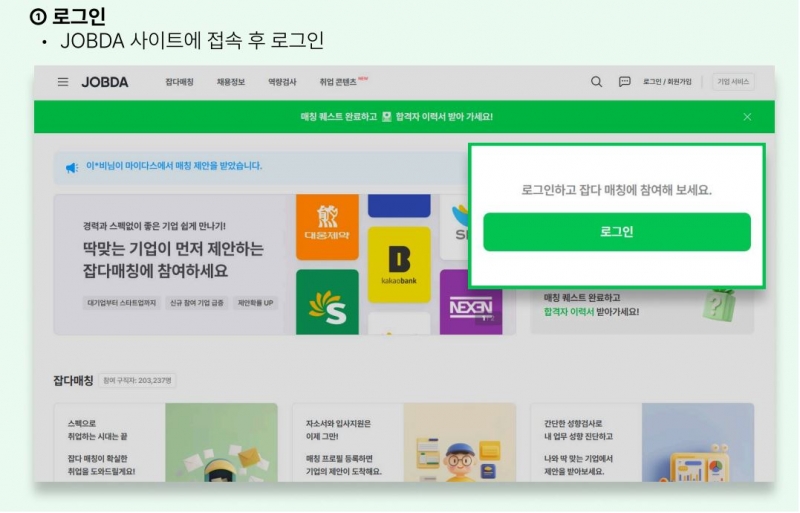Open the chat bubble icon in header
The width and height of the screenshot is (800, 513).
point(625,82)
